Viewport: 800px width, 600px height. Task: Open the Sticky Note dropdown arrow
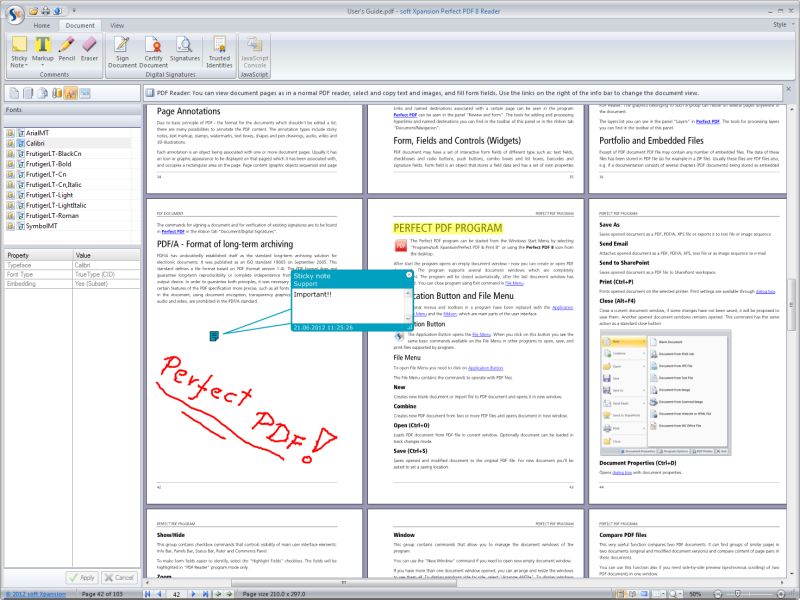coord(26,66)
